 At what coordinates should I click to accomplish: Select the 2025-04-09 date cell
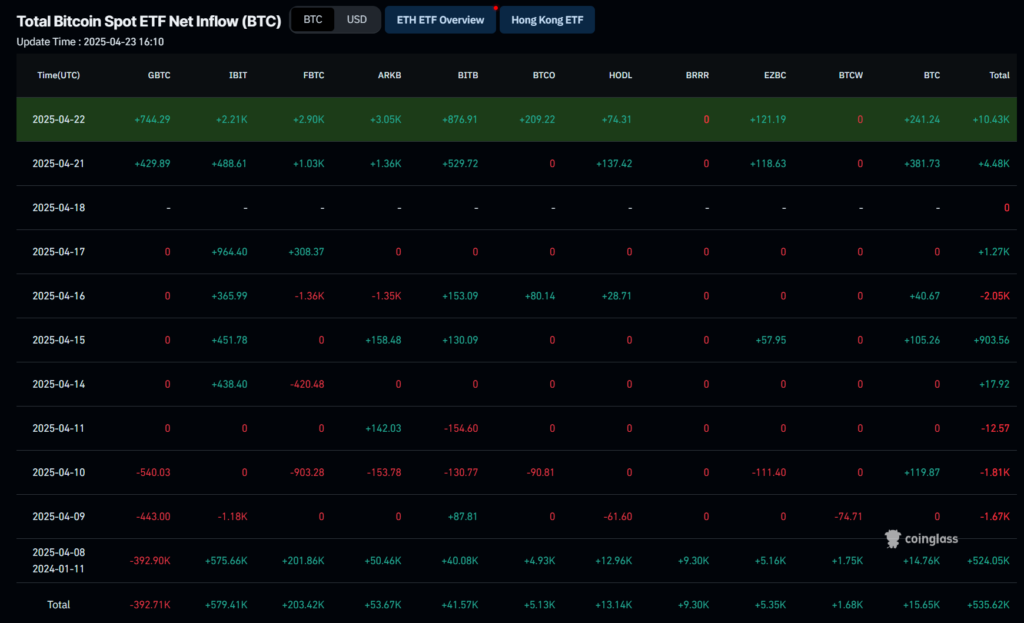(59, 517)
